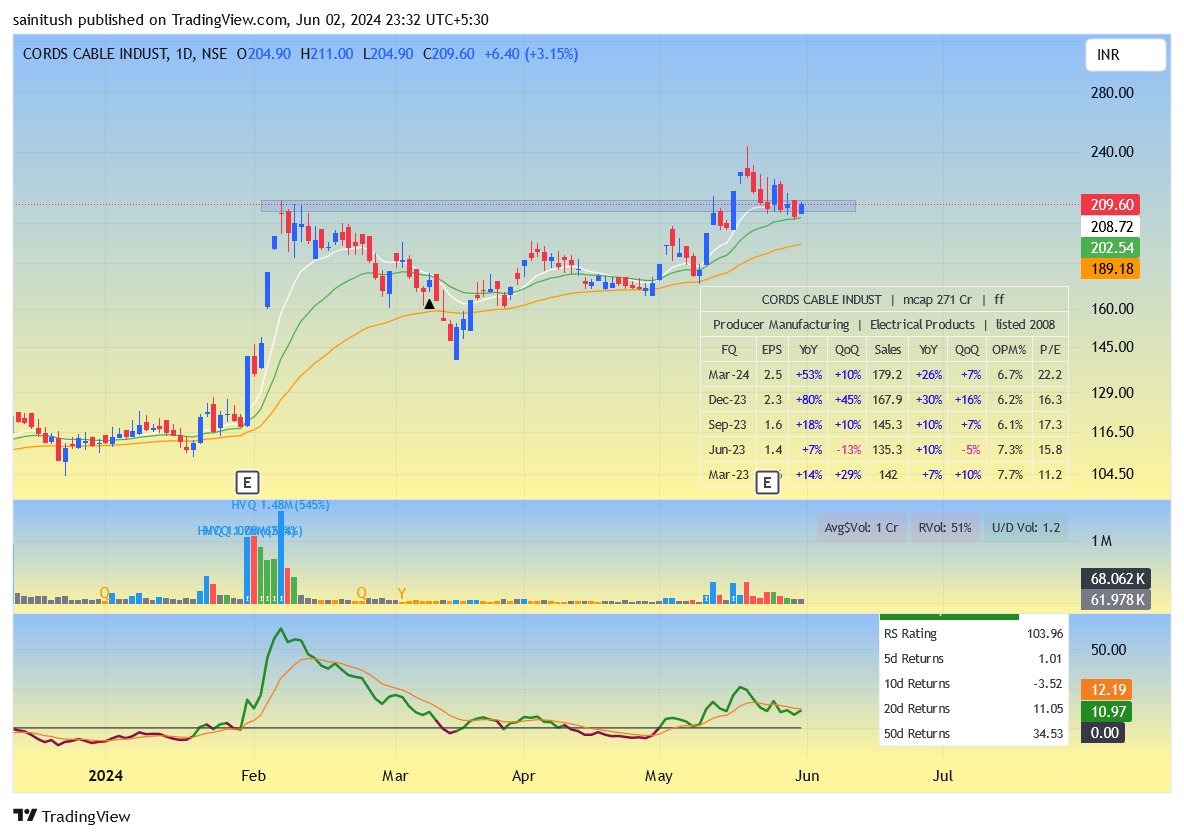Click the Dec-23 quarter row label
The height and width of the screenshot is (837, 1184).
point(729,400)
